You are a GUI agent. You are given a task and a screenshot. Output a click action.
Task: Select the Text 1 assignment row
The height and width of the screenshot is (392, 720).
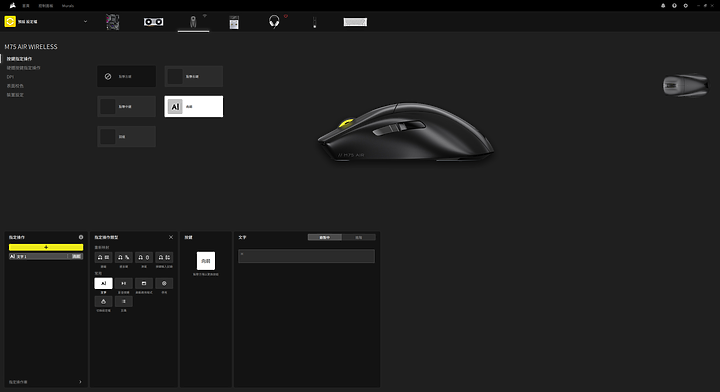[46, 257]
